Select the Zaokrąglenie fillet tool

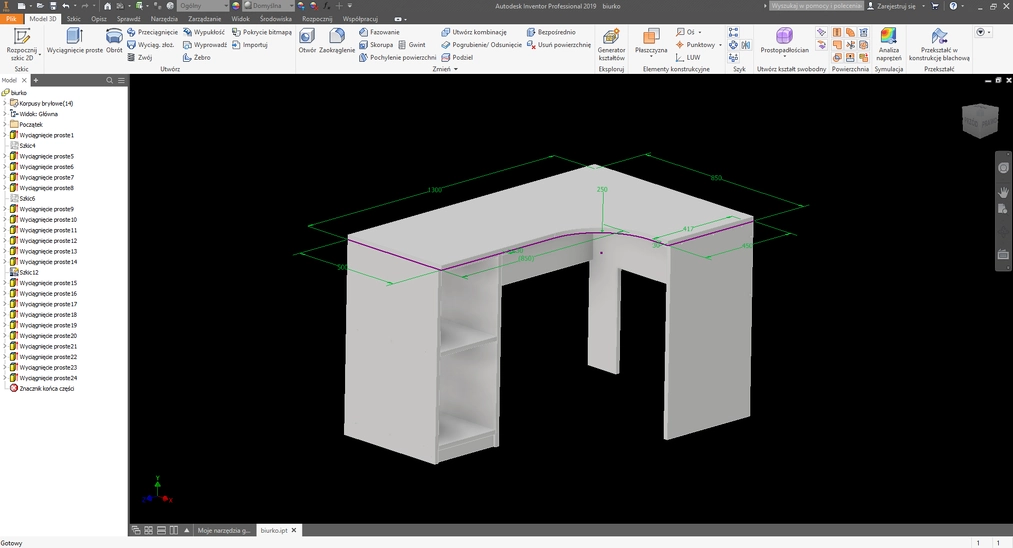337,41
